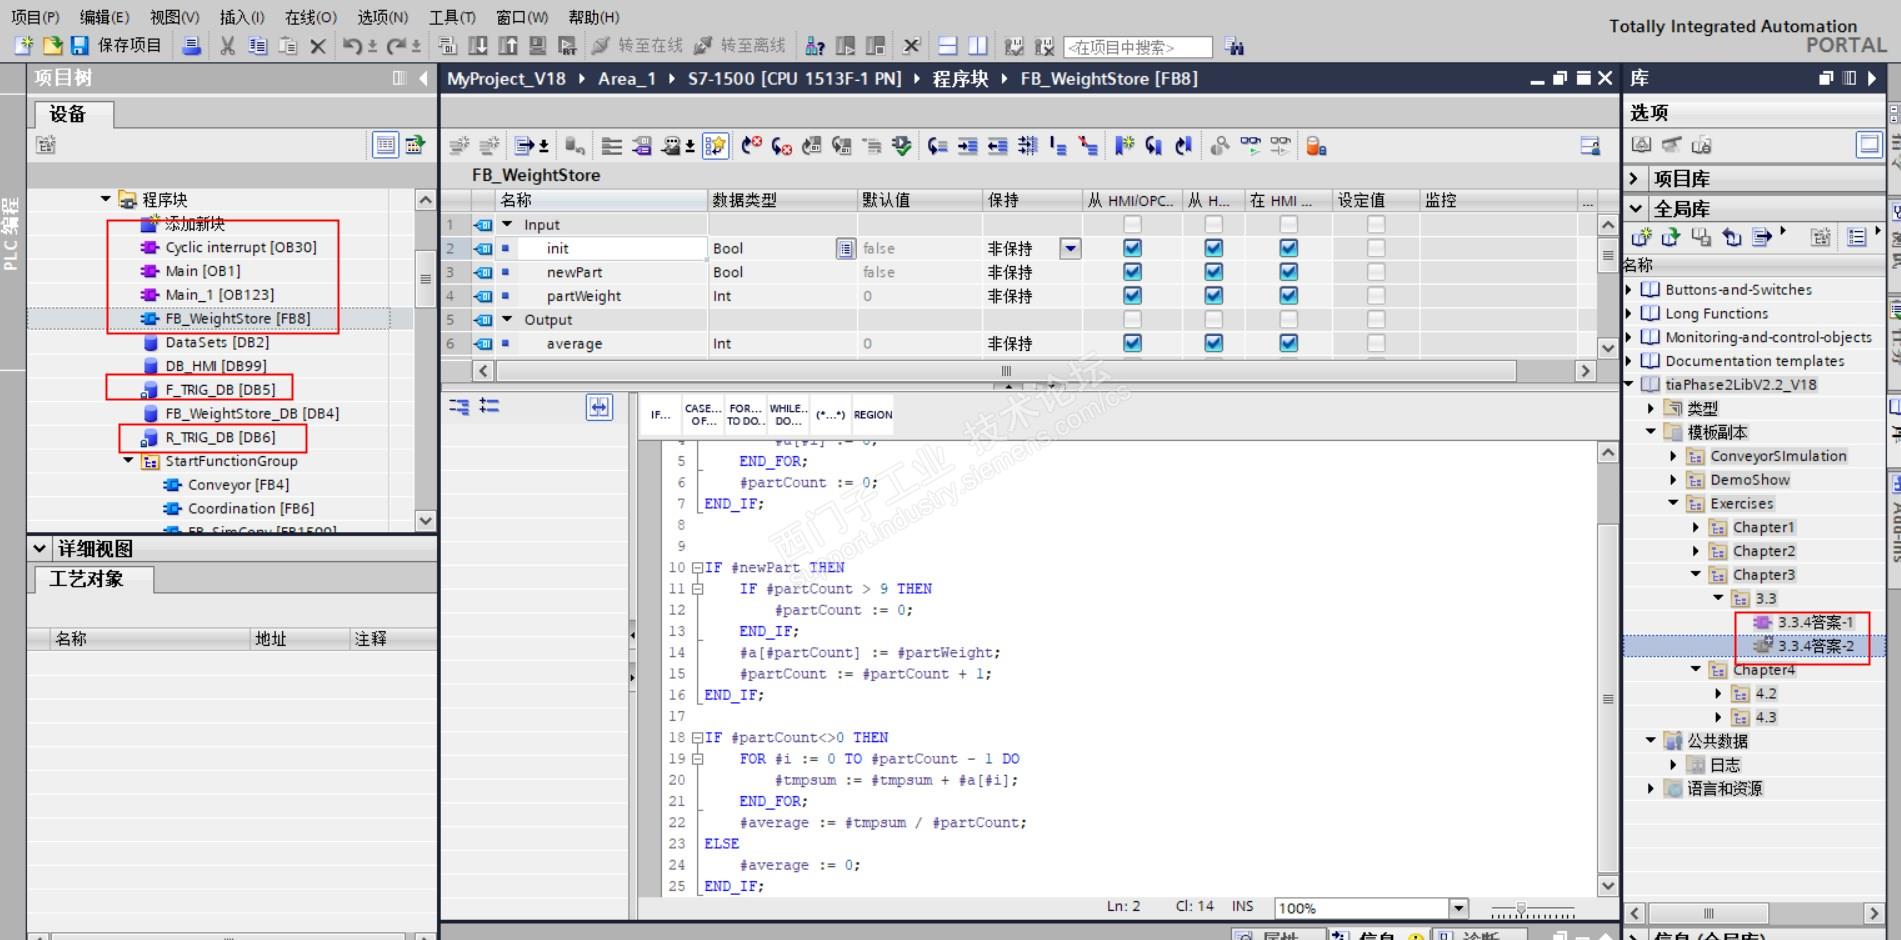Click the Cut scissors icon

pyautogui.click(x=227, y=46)
